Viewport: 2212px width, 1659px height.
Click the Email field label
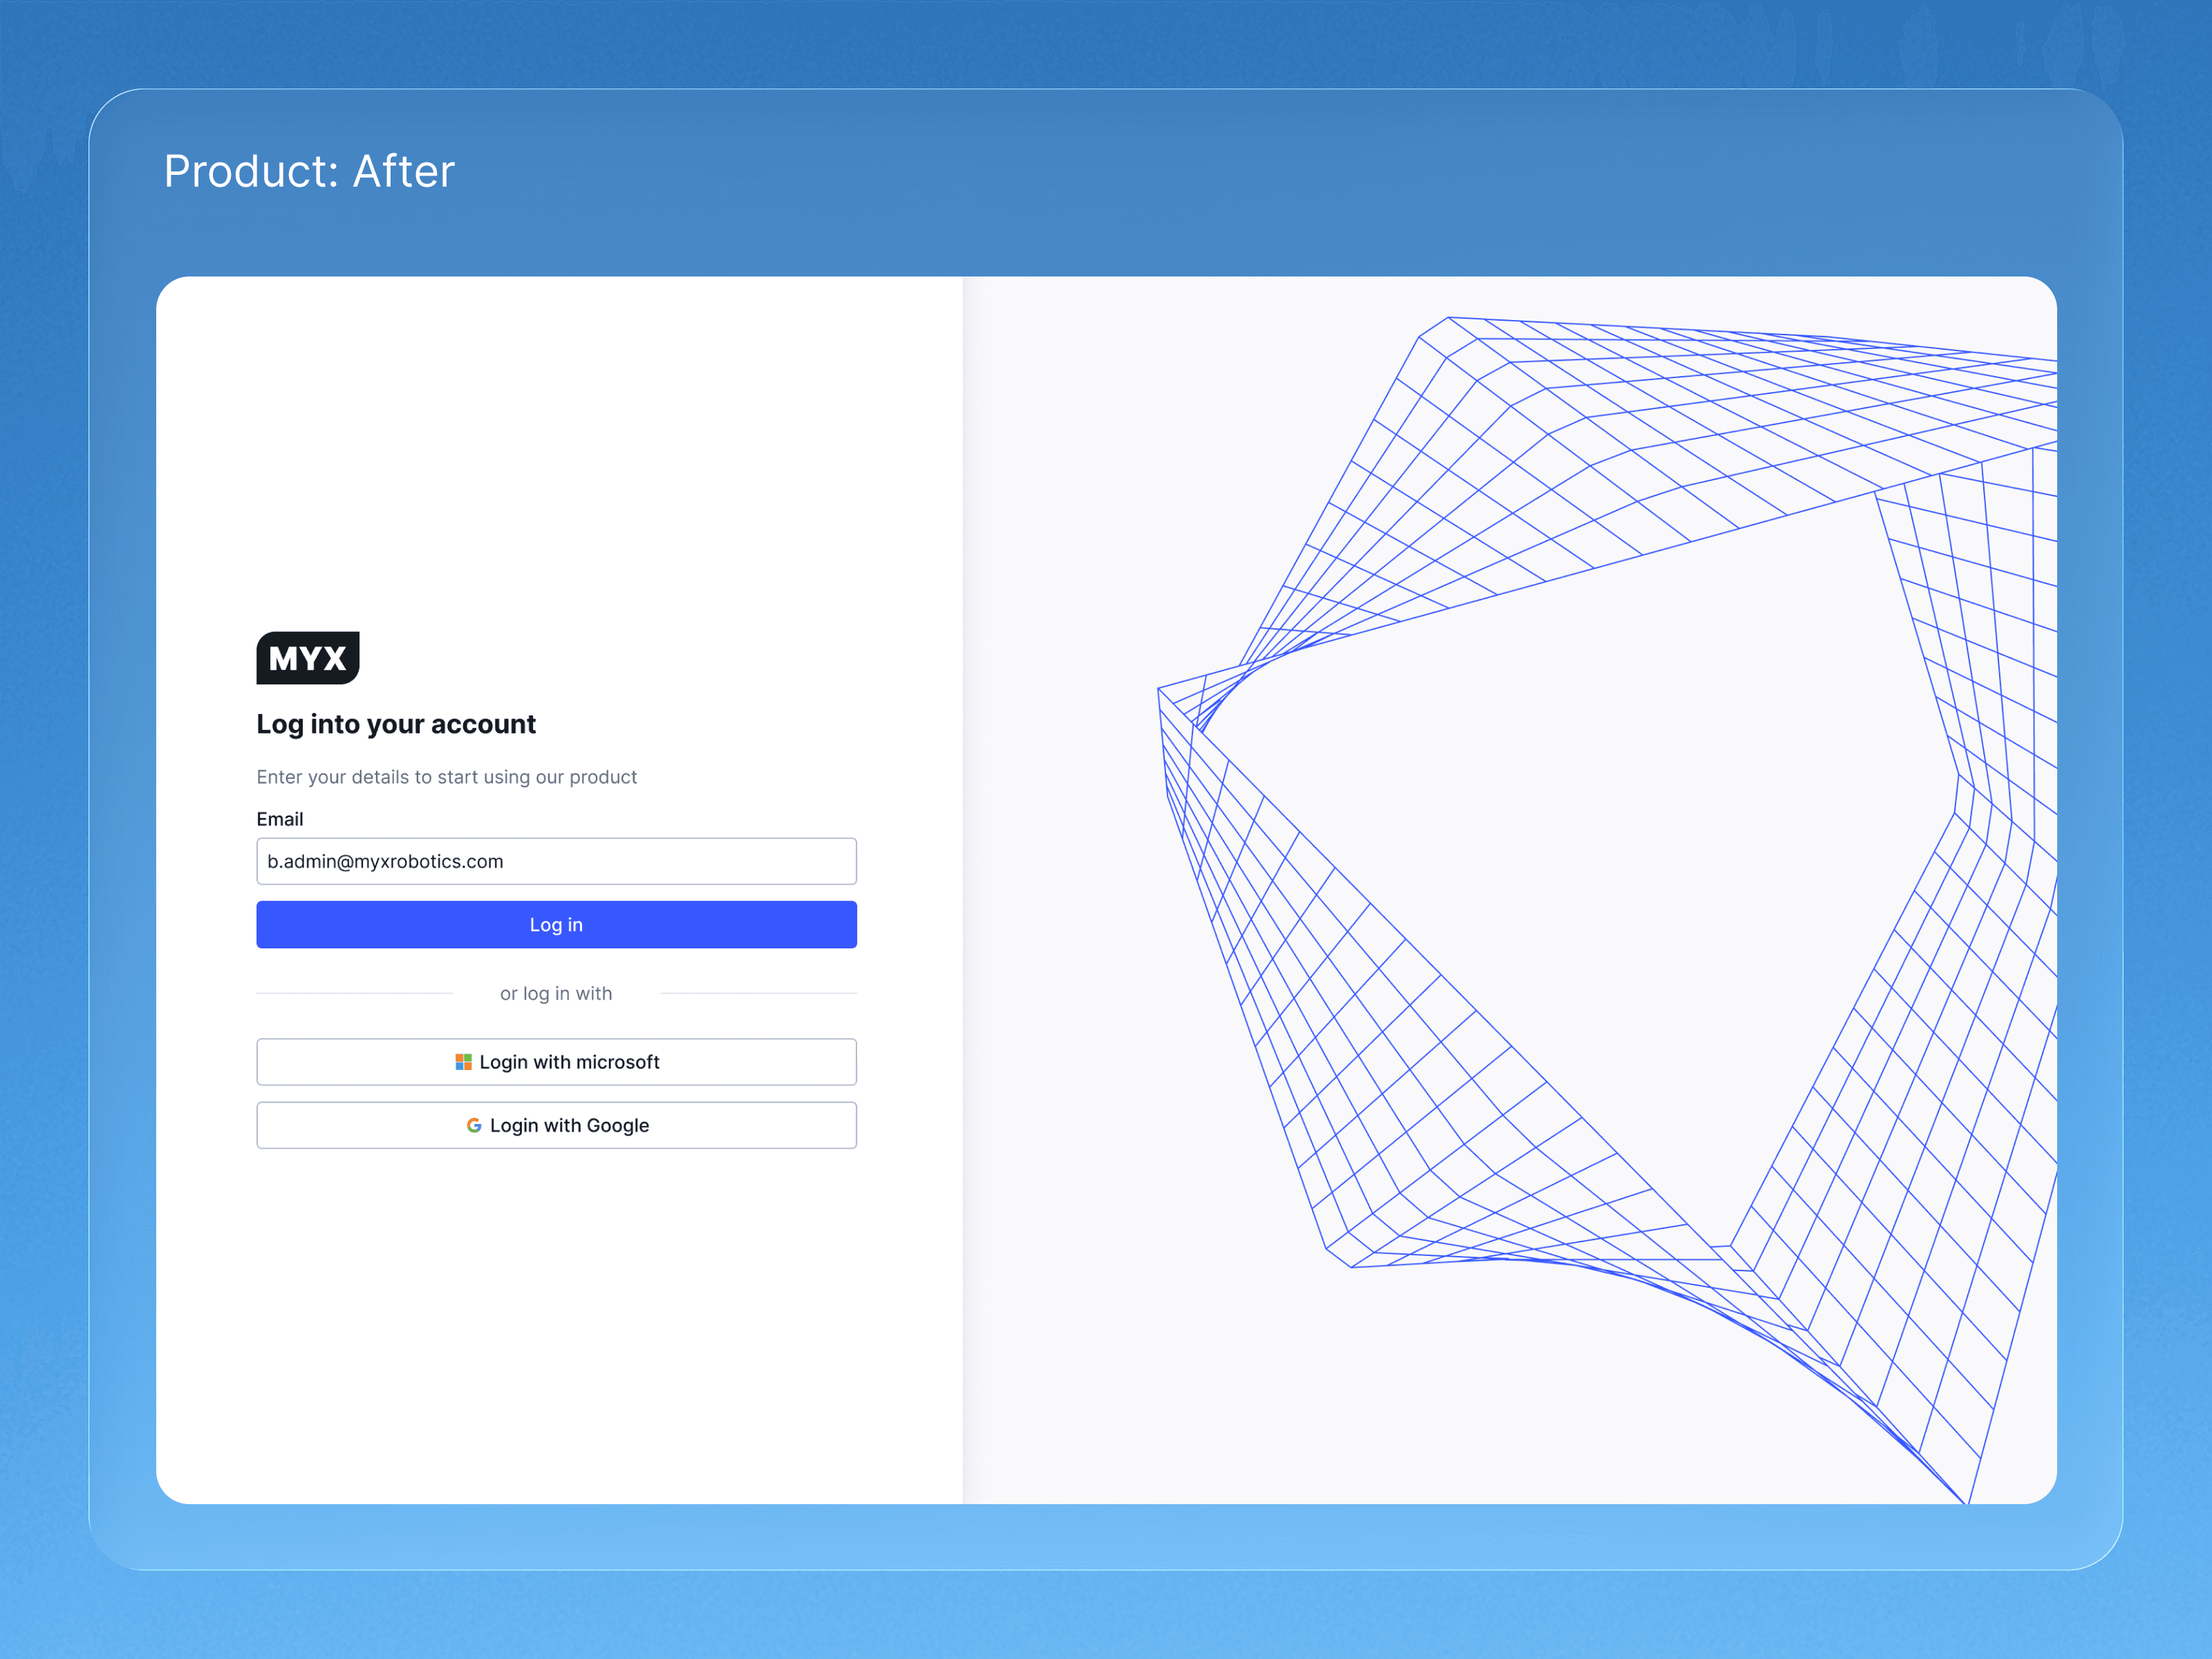click(x=279, y=819)
